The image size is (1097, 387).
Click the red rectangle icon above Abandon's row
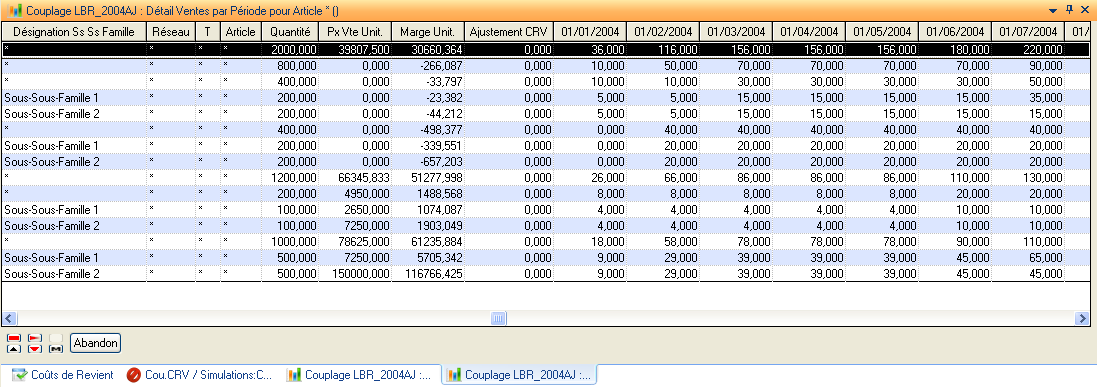coord(14,338)
